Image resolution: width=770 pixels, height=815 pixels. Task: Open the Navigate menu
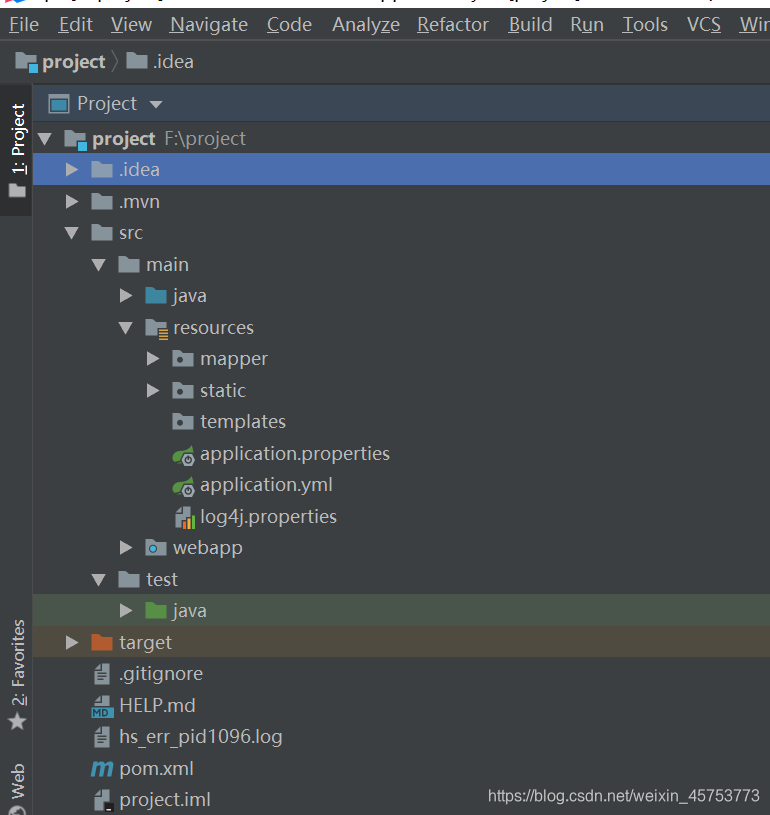[208, 24]
